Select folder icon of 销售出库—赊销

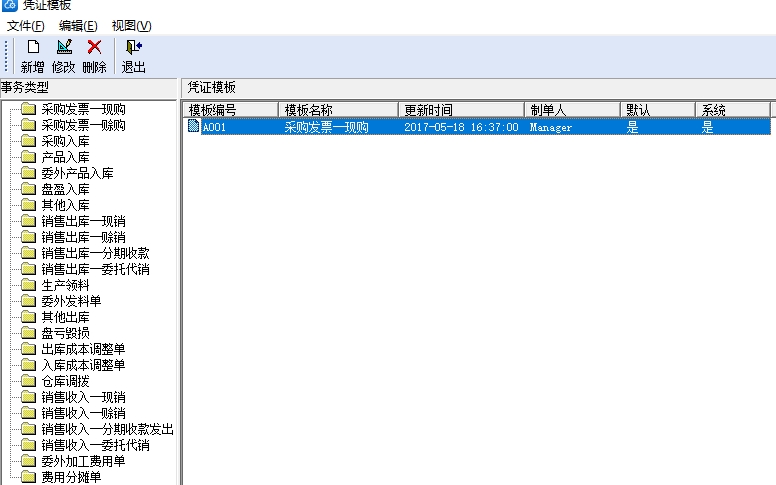(29, 237)
